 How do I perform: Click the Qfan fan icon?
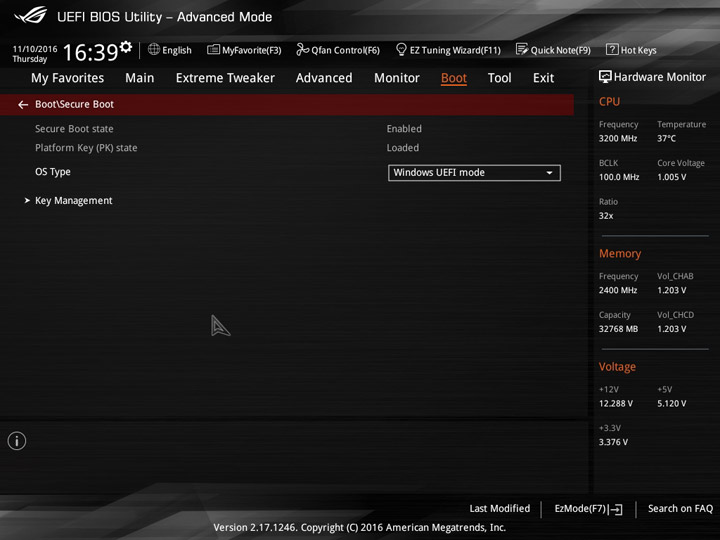pos(302,49)
